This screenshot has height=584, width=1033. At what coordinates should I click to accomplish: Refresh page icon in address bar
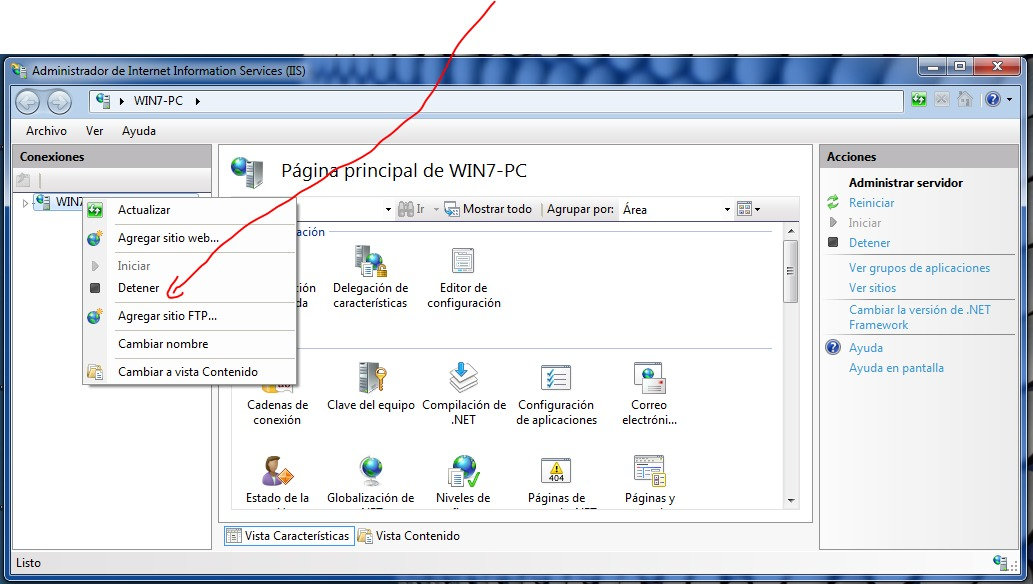click(x=918, y=100)
